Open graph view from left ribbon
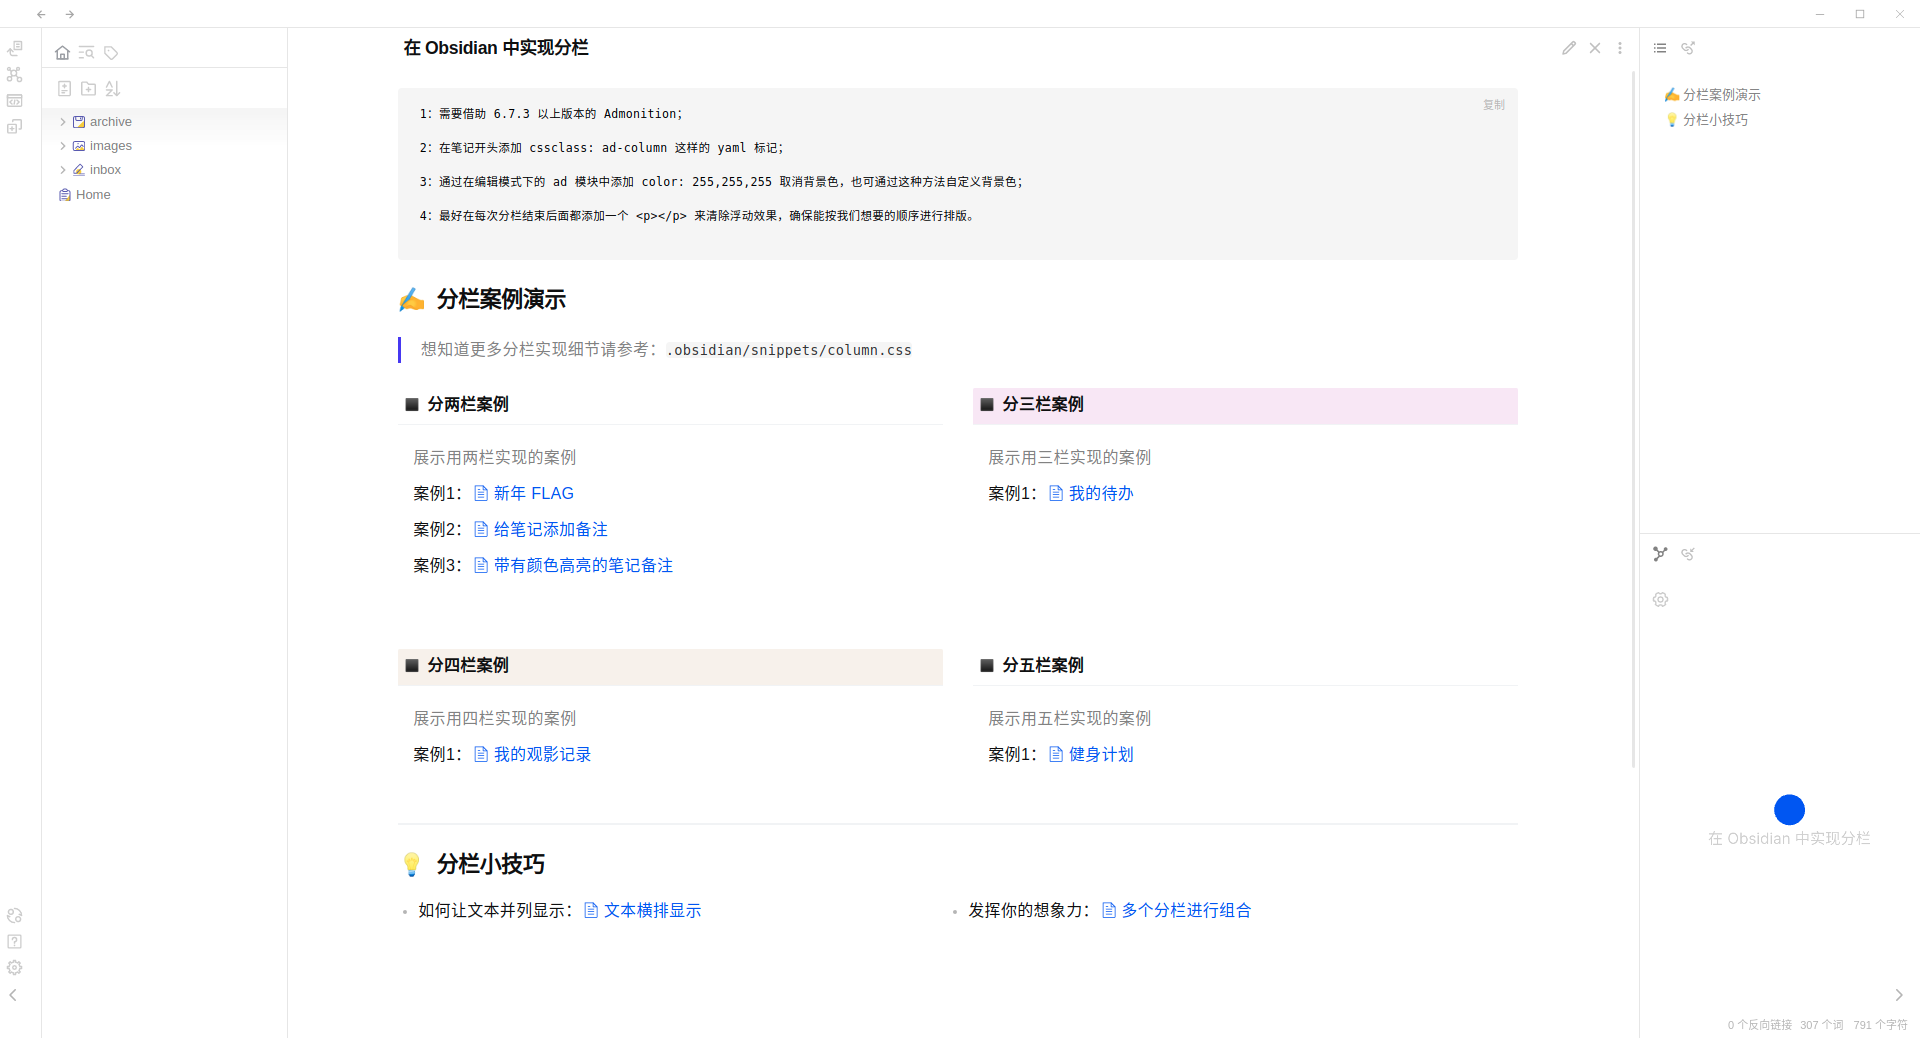This screenshot has width=1920, height=1038. tap(14, 74)
